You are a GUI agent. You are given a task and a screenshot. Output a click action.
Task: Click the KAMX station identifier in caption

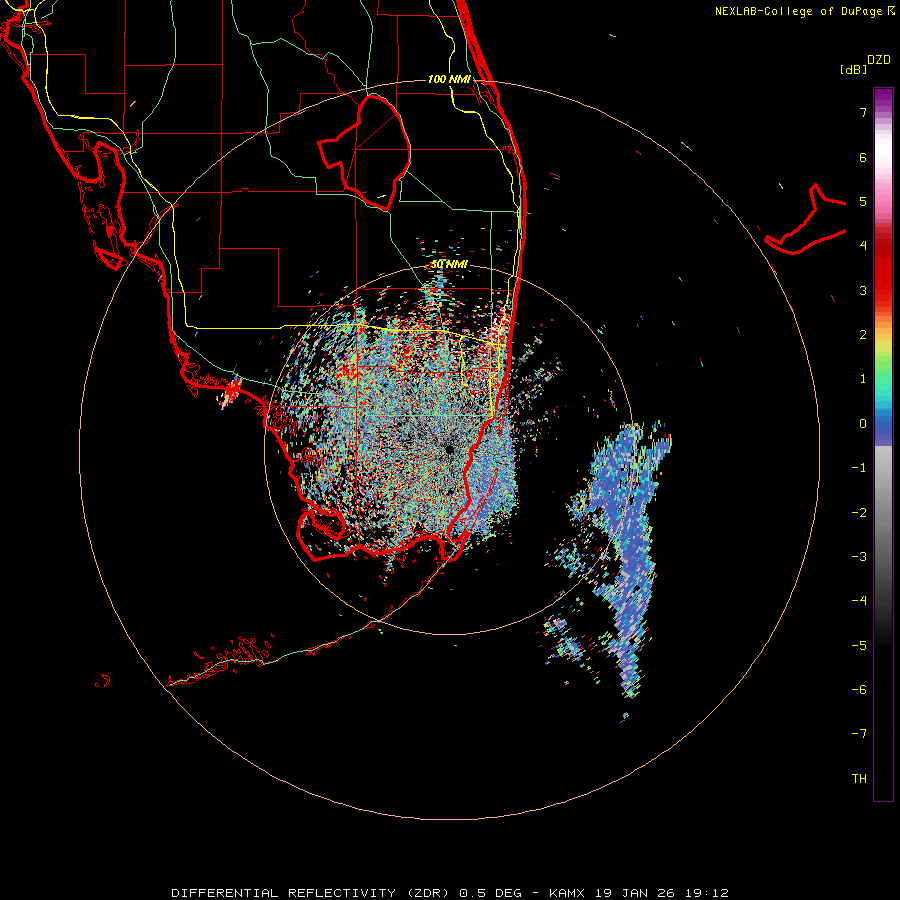click(567, 893)
